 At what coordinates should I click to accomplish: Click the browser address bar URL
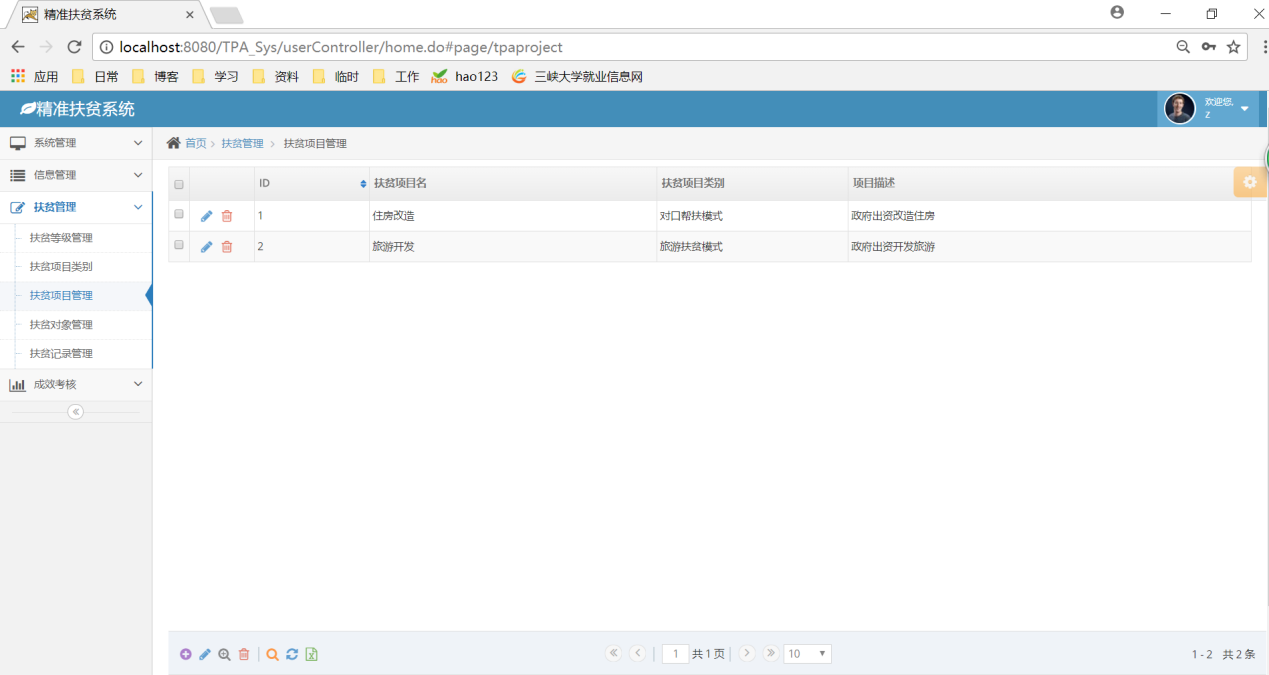pyautogui.click(x=341, y=47)
